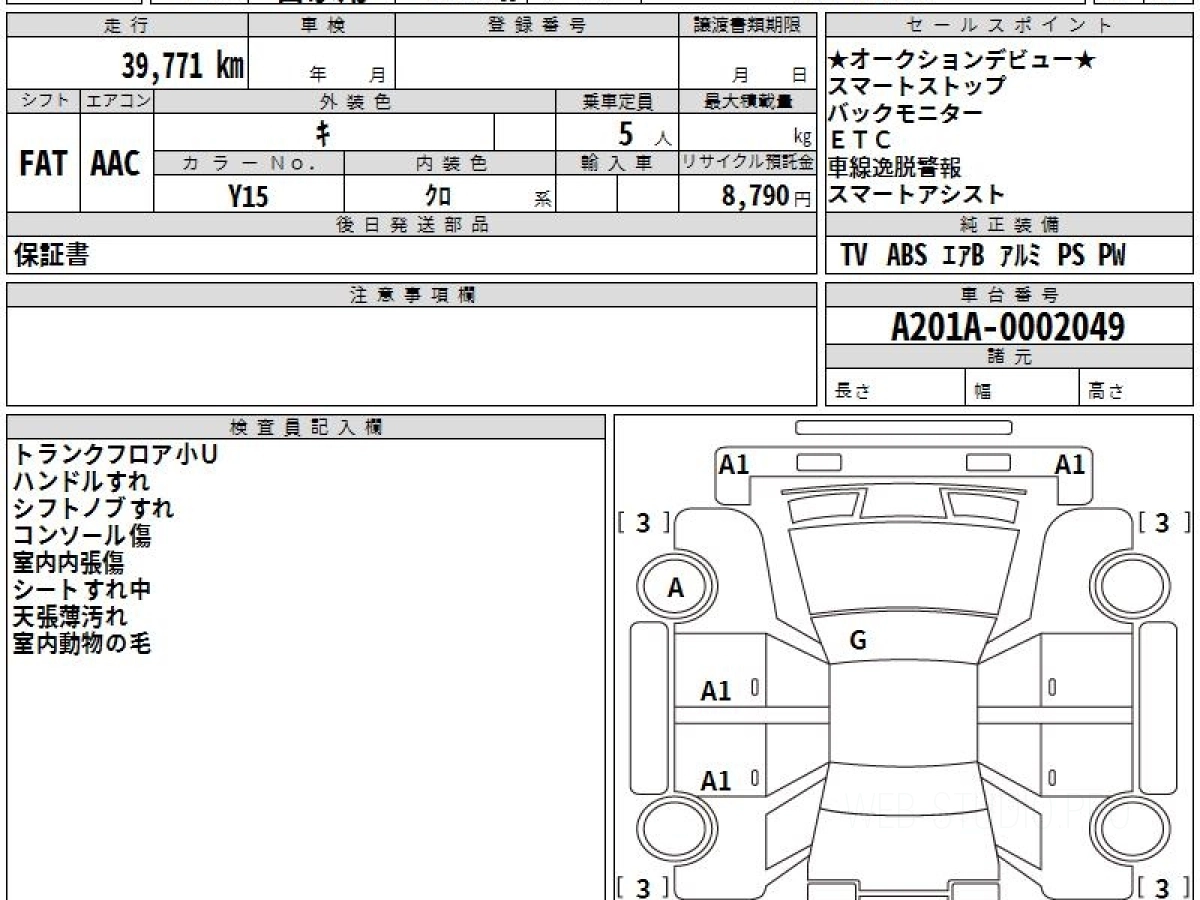This screenshot has width=1200, height=900.
Task: Select the A1 mark beside 保証書-side front bumper corner
Action: [734, 464]
